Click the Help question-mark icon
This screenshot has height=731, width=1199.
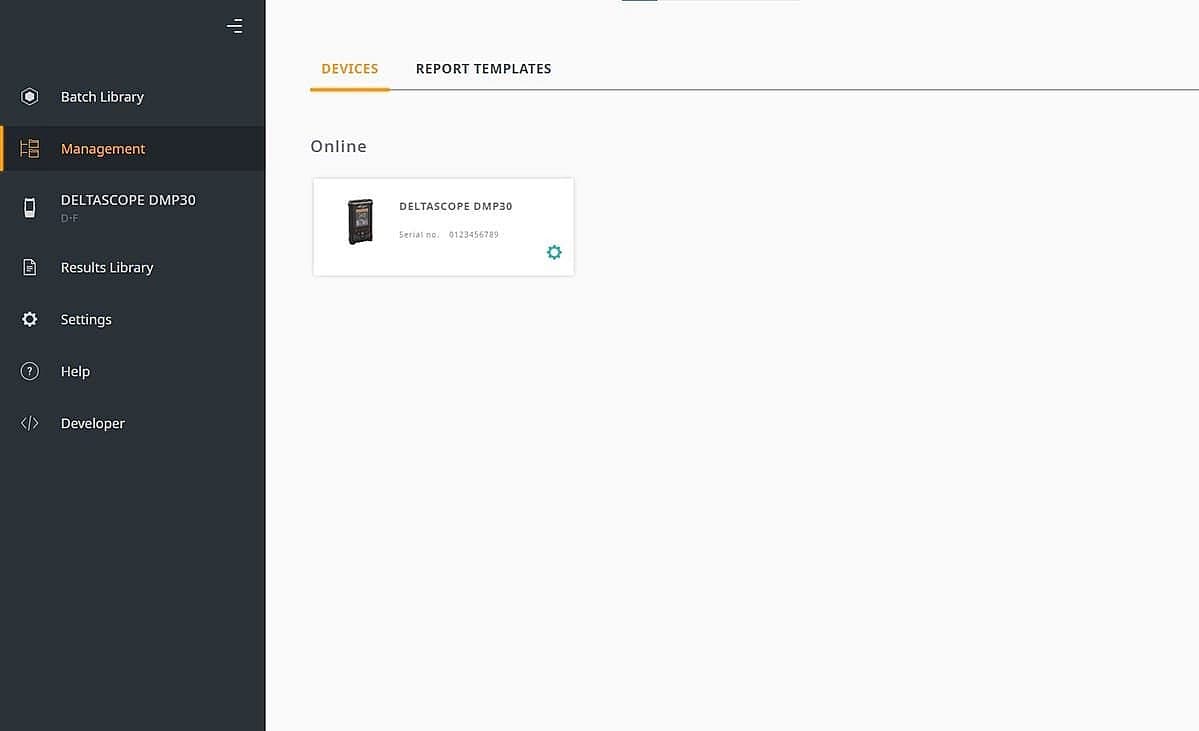[x=29, y=371]
